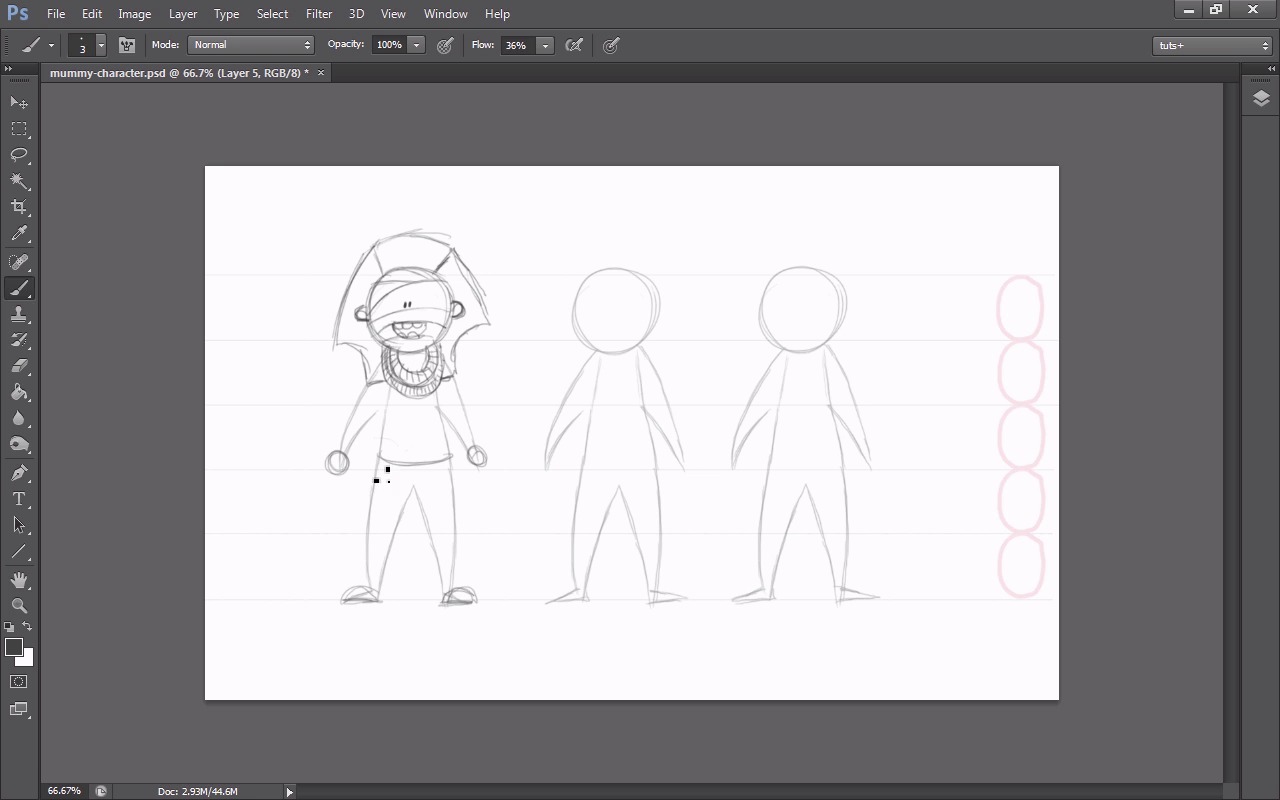Select the Eyedropper tool

(19, 234)
